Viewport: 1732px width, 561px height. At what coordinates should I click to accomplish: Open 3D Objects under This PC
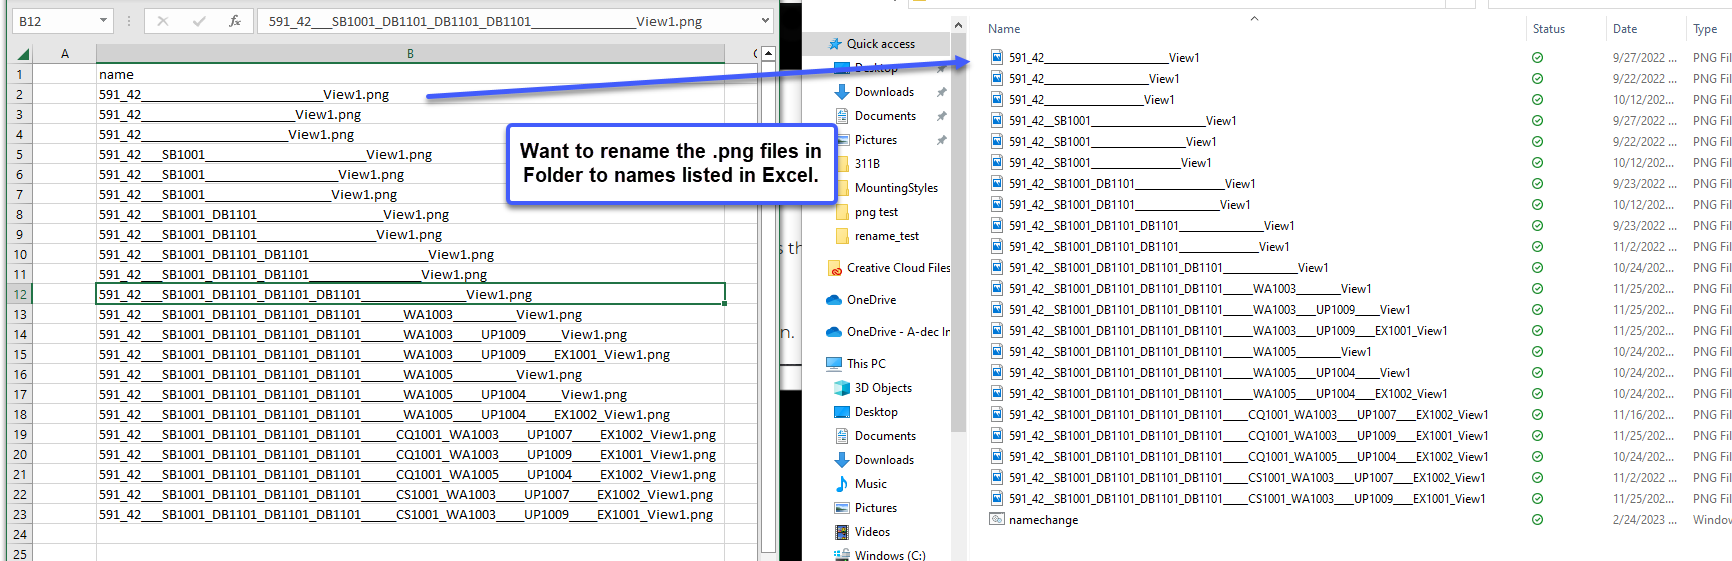point(883,388)
